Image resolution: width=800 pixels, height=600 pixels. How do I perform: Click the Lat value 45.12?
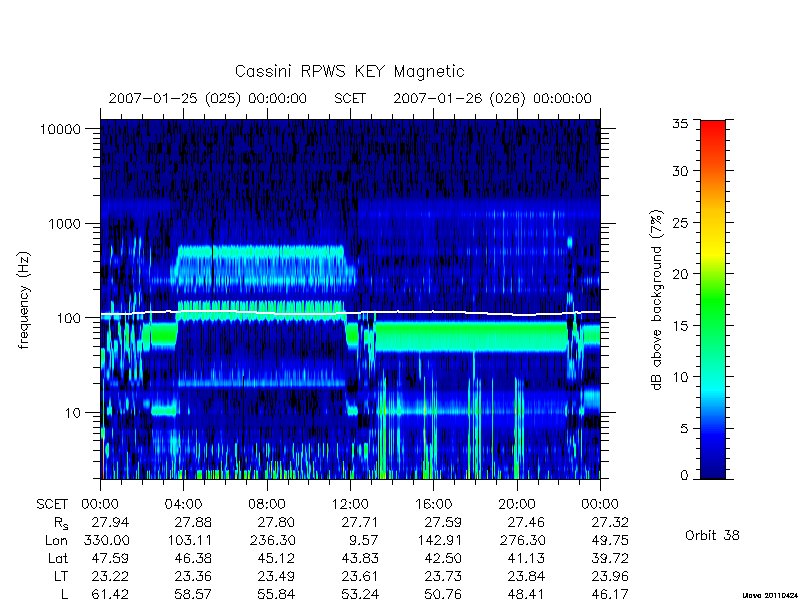coord(276,559)
